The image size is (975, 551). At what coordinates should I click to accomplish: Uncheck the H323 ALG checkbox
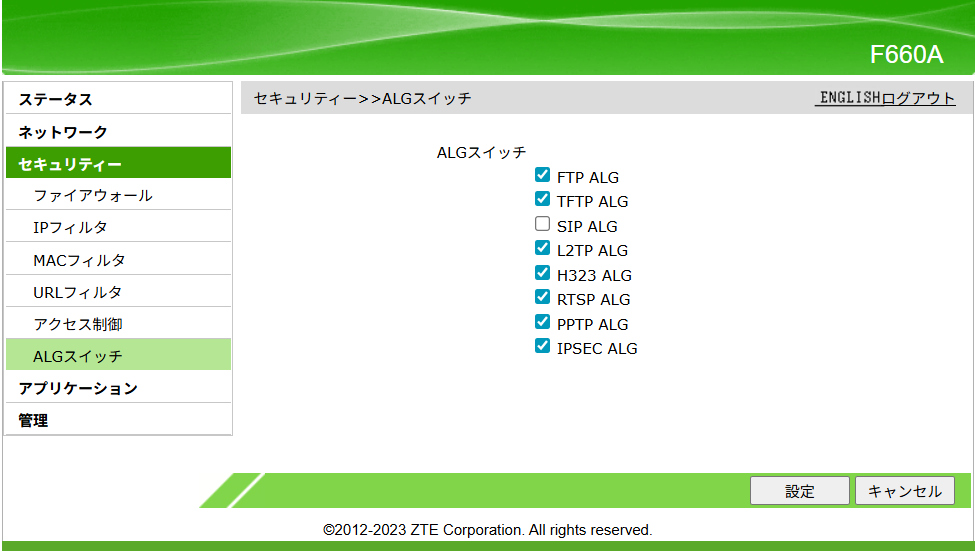coord(542,273)
